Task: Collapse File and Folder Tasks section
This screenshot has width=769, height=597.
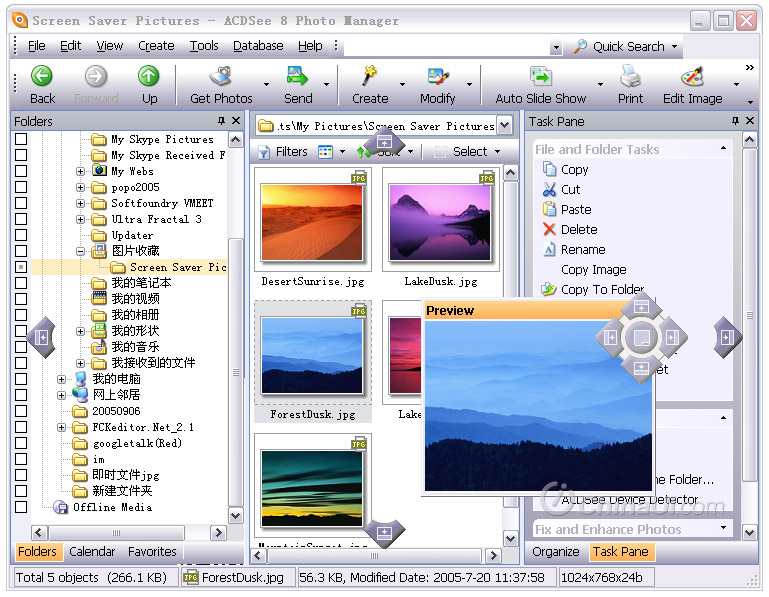Action: pos(723,148)
